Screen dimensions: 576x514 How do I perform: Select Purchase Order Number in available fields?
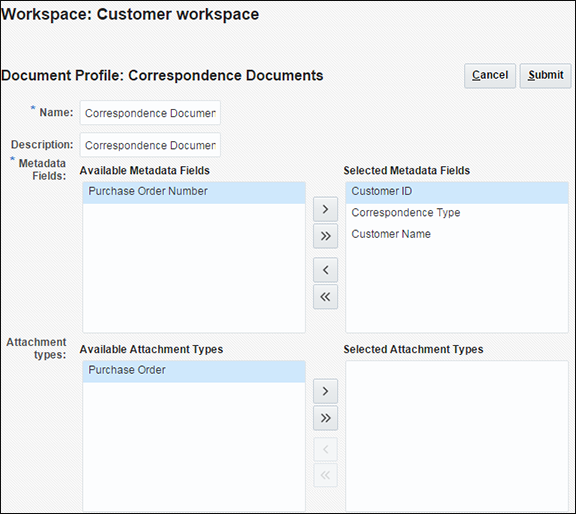tap(194, 192)
